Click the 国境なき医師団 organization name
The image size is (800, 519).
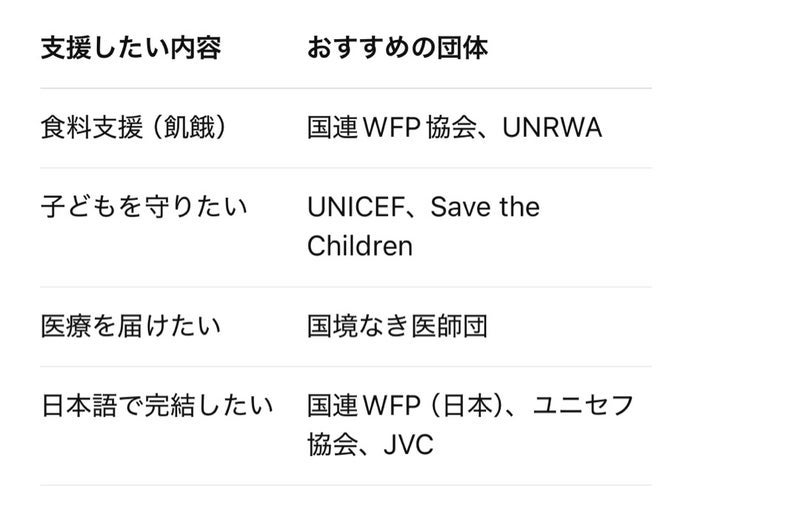(x=397, y=327)
